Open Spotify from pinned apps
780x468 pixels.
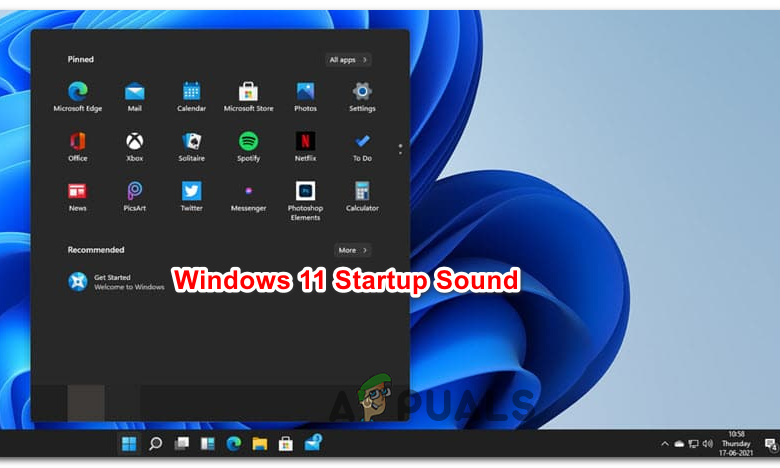[x=248, y=147]
